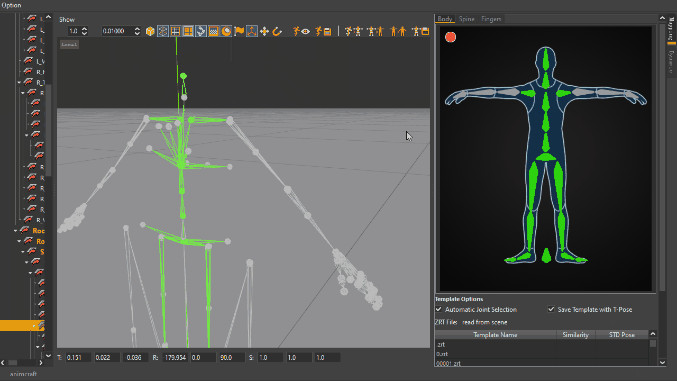Toggle Automatic Joint Selection checkbox
The height and width of the screenshot is (381, 677).
[x=439, y=309]
